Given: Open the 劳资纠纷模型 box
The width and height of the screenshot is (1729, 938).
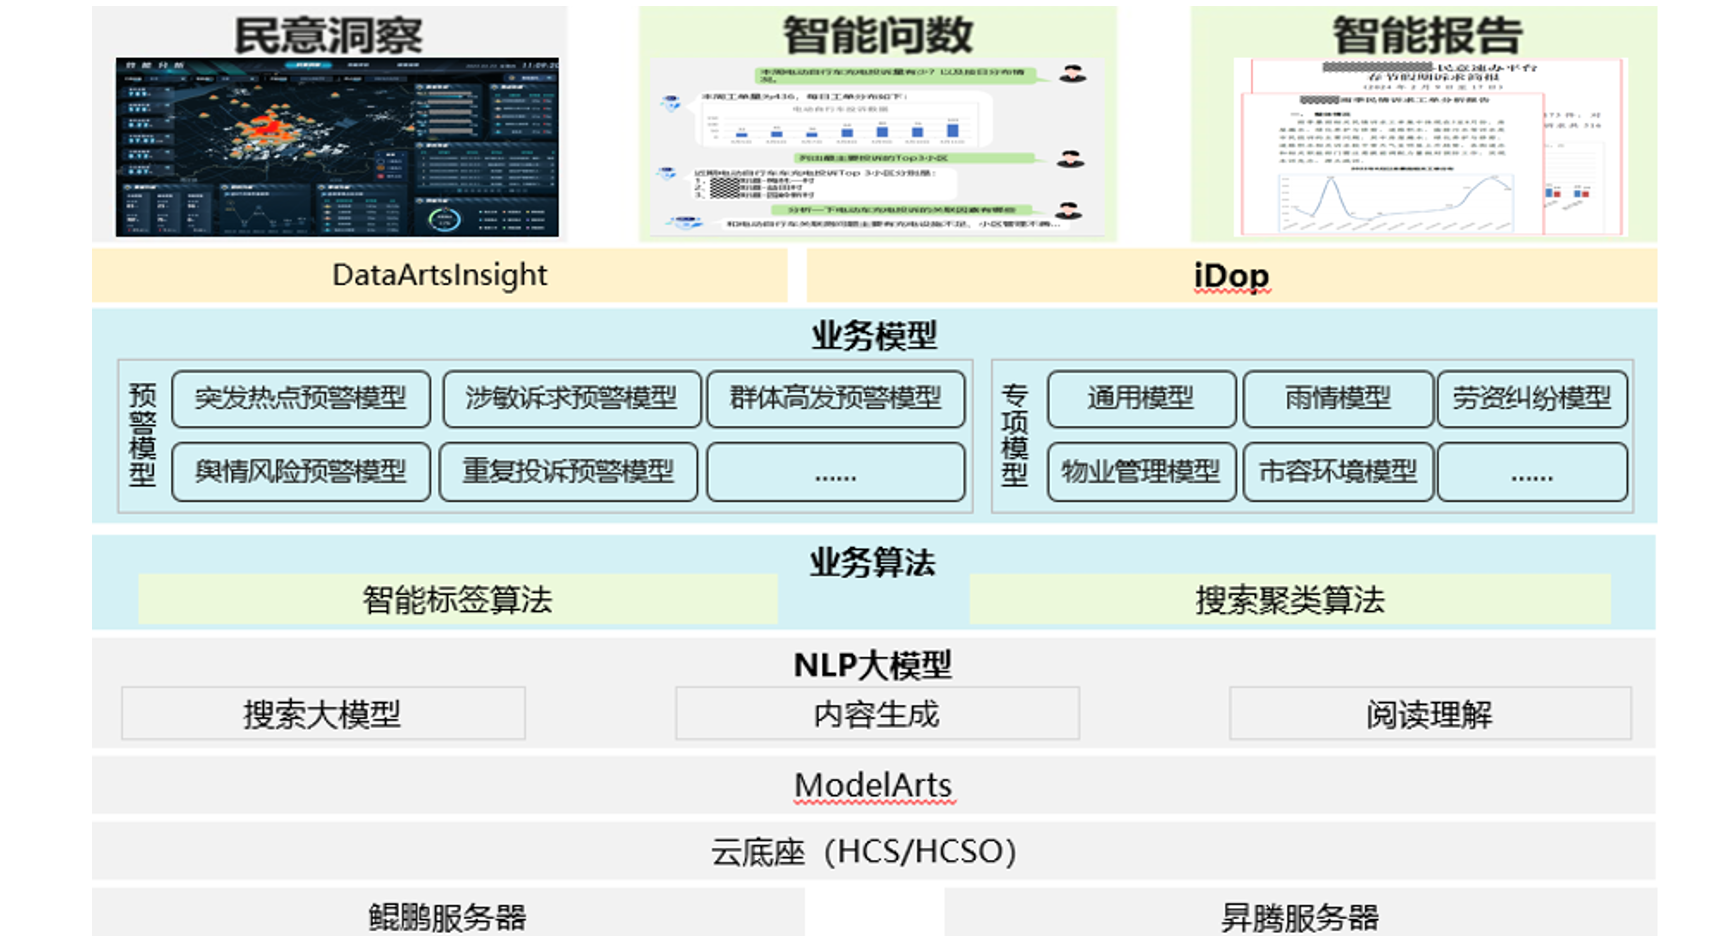Looking at the screenshot, I should [x=1531, y=398].
